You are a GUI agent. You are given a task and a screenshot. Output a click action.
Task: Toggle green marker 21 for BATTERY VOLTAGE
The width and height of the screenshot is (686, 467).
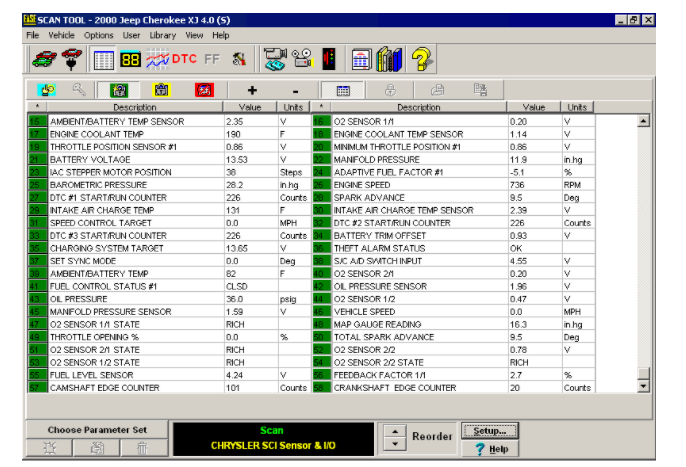click(x=37, y=159)
